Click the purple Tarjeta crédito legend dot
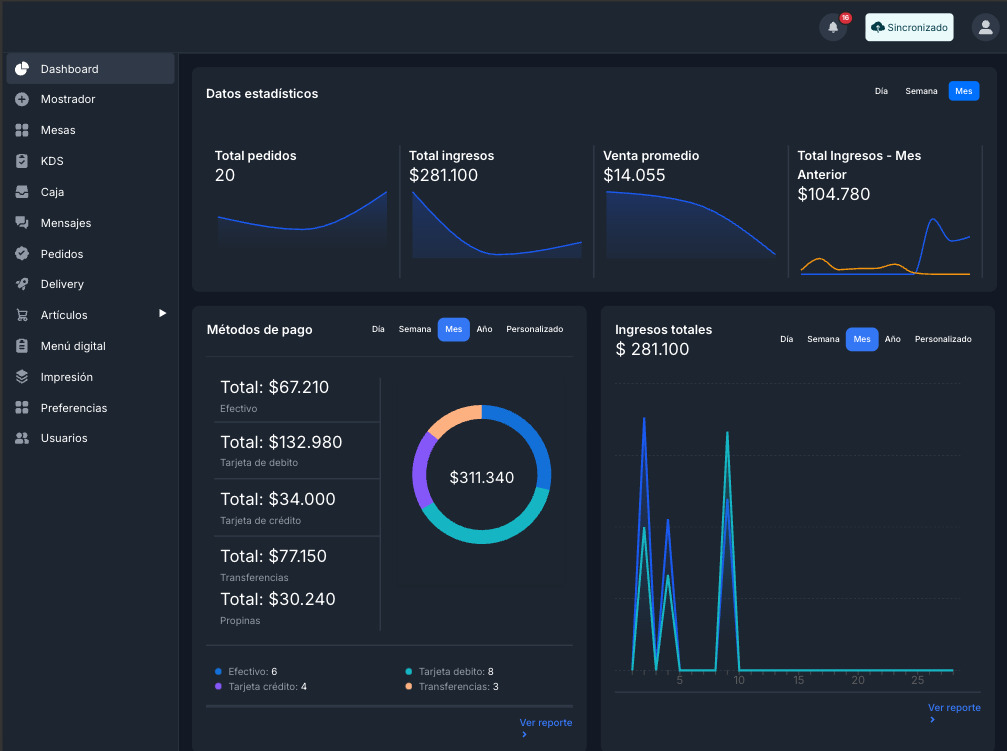The image size is (1007, 751). point(218,687)
